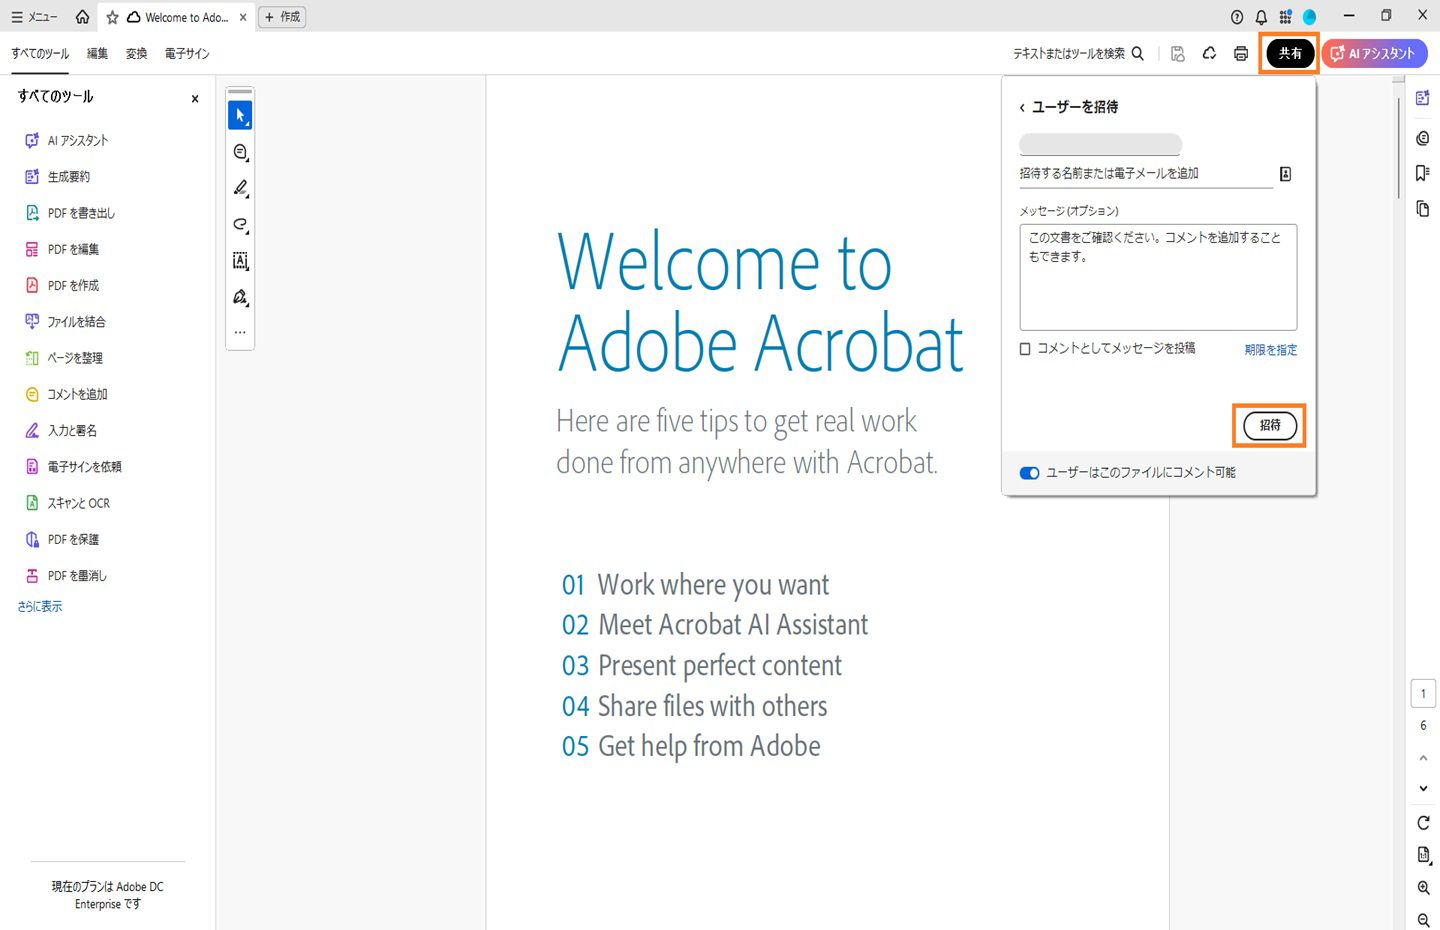
Task: Toggle ユーザーはこのファイルにコメント可能 switch
Action: coord(1029,473)
